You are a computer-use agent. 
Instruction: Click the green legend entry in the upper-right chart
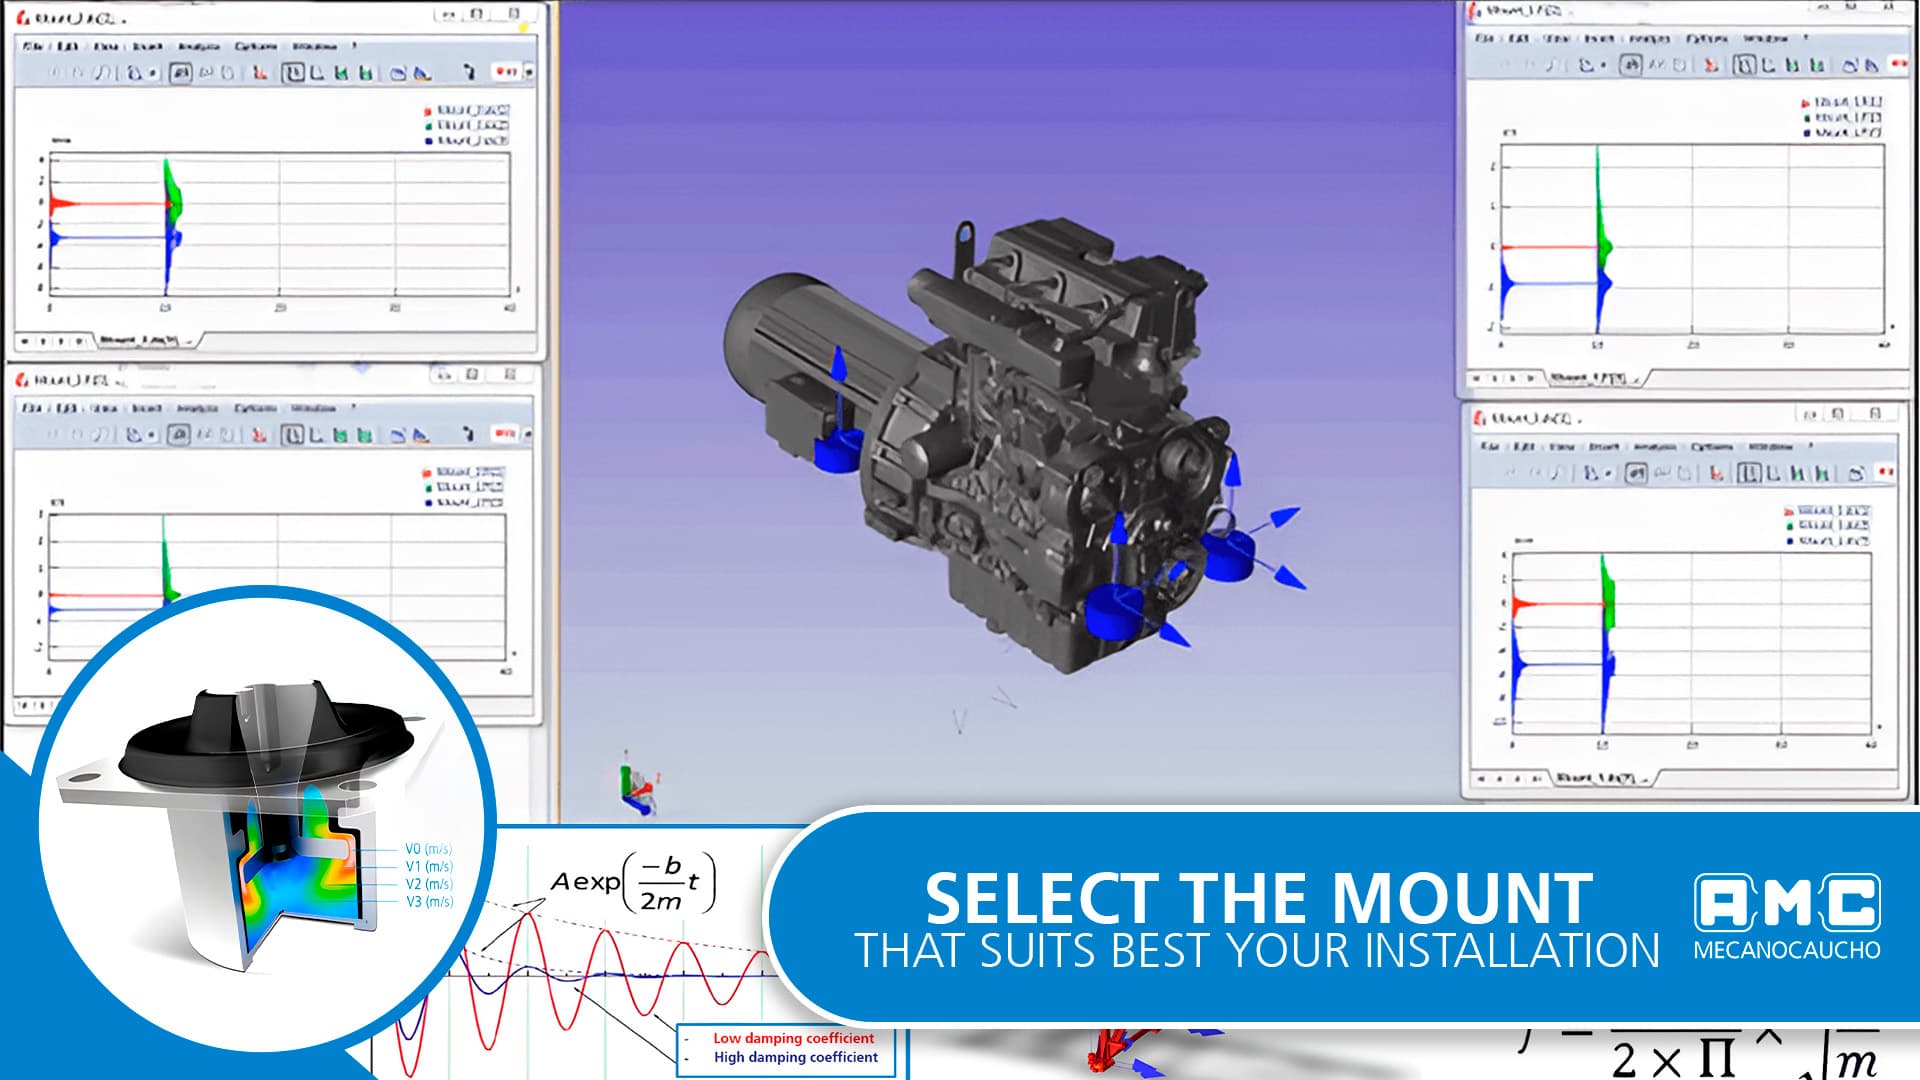point(1842,117)
